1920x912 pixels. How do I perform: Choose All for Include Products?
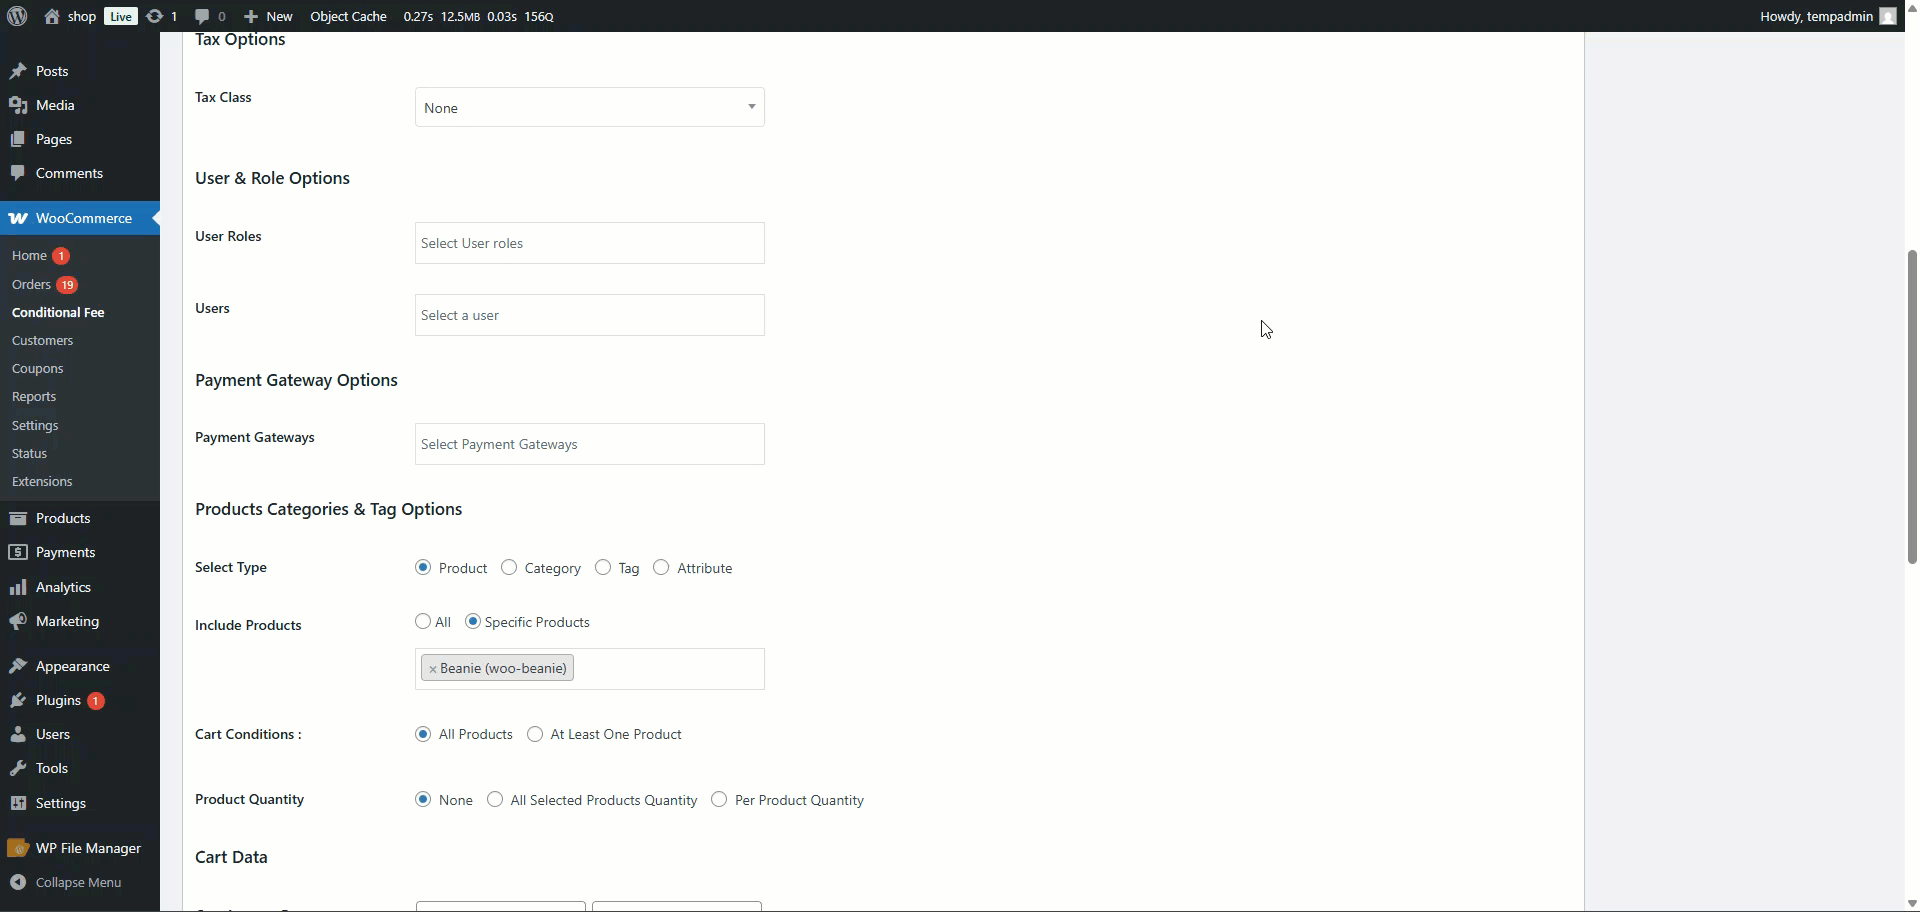(x=423, y=621)
